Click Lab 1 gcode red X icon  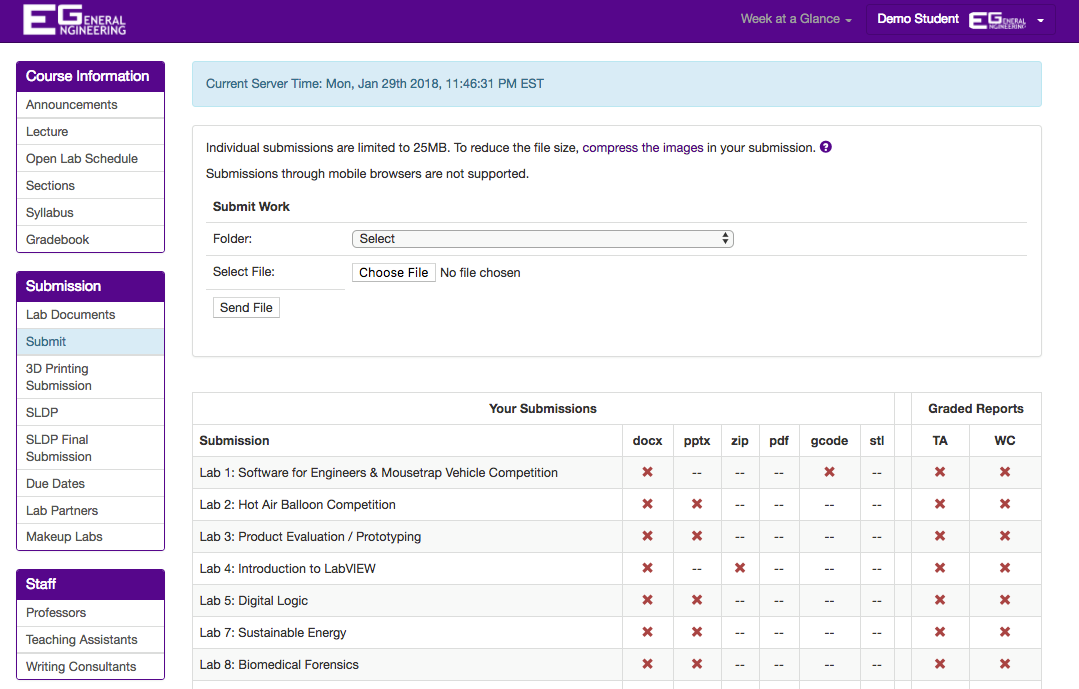(x=829, y=472)
